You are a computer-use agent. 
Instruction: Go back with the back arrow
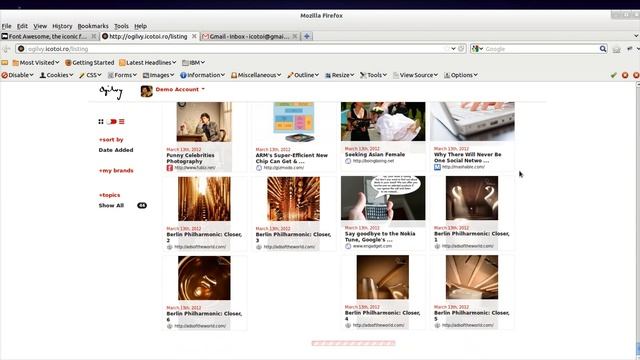(x=7, y=49)
